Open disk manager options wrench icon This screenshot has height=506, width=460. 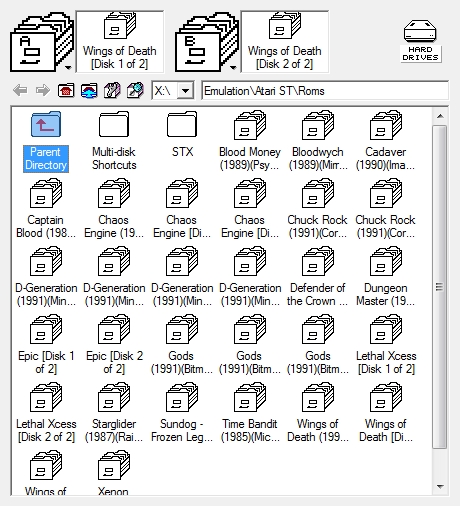pos(112,90)
